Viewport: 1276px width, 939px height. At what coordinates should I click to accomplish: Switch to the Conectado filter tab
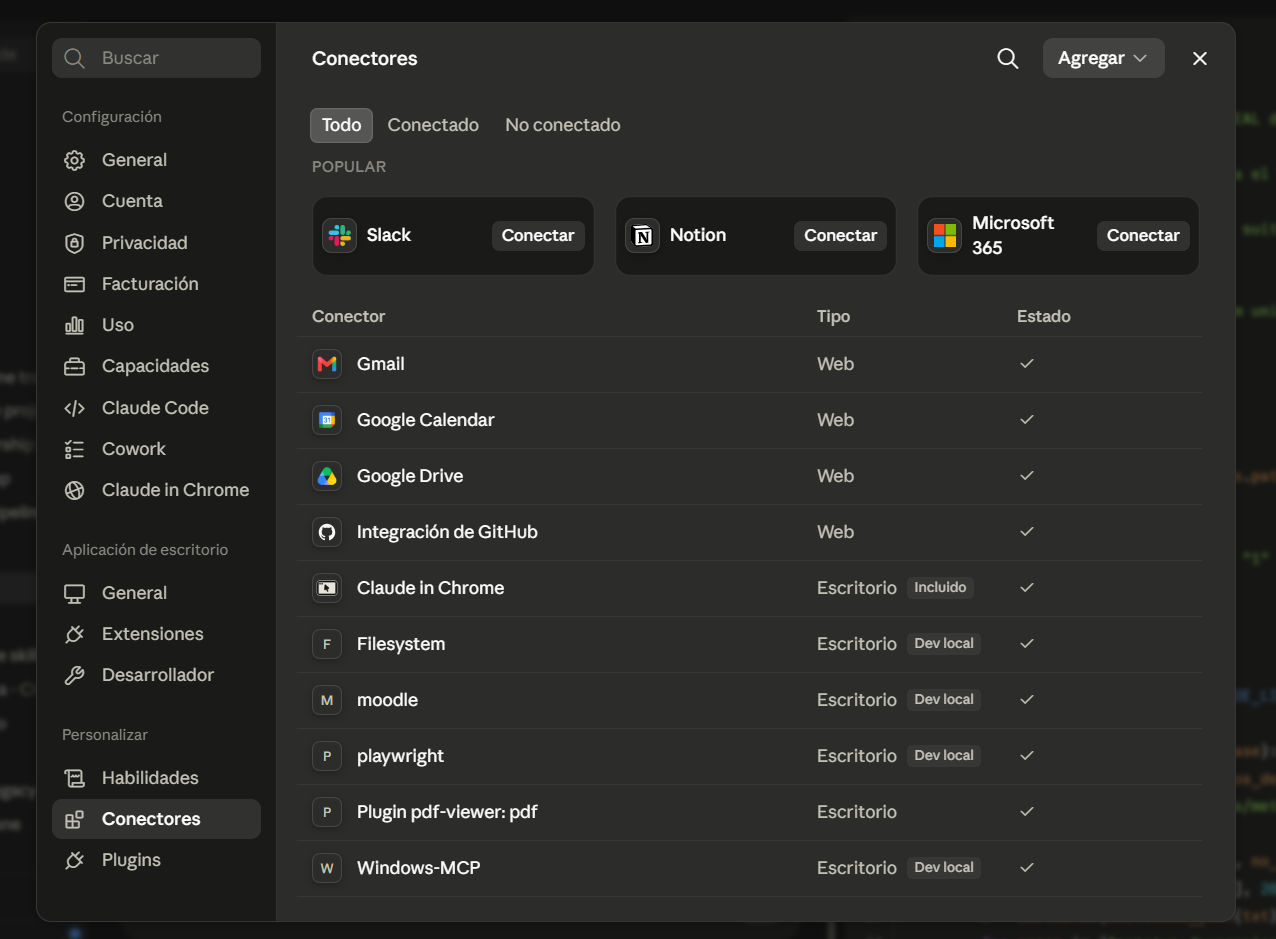click(x=433, y=125)
